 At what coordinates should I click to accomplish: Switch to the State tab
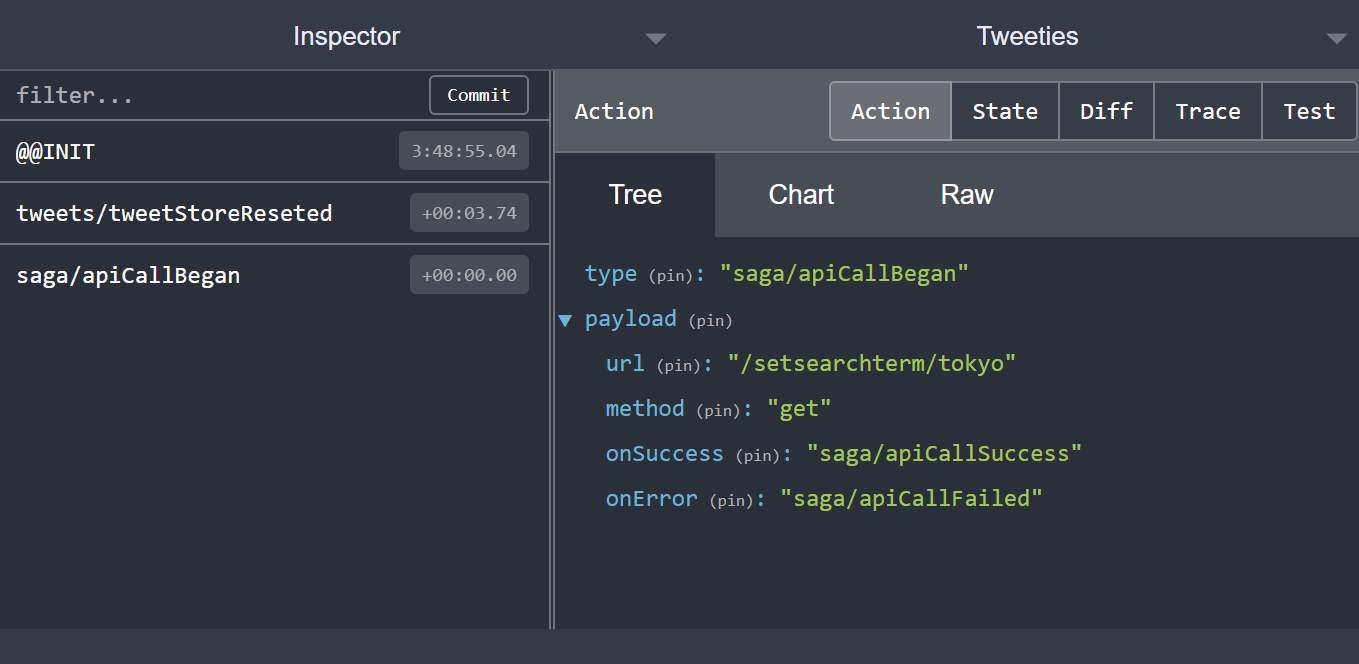point(1004,111)
